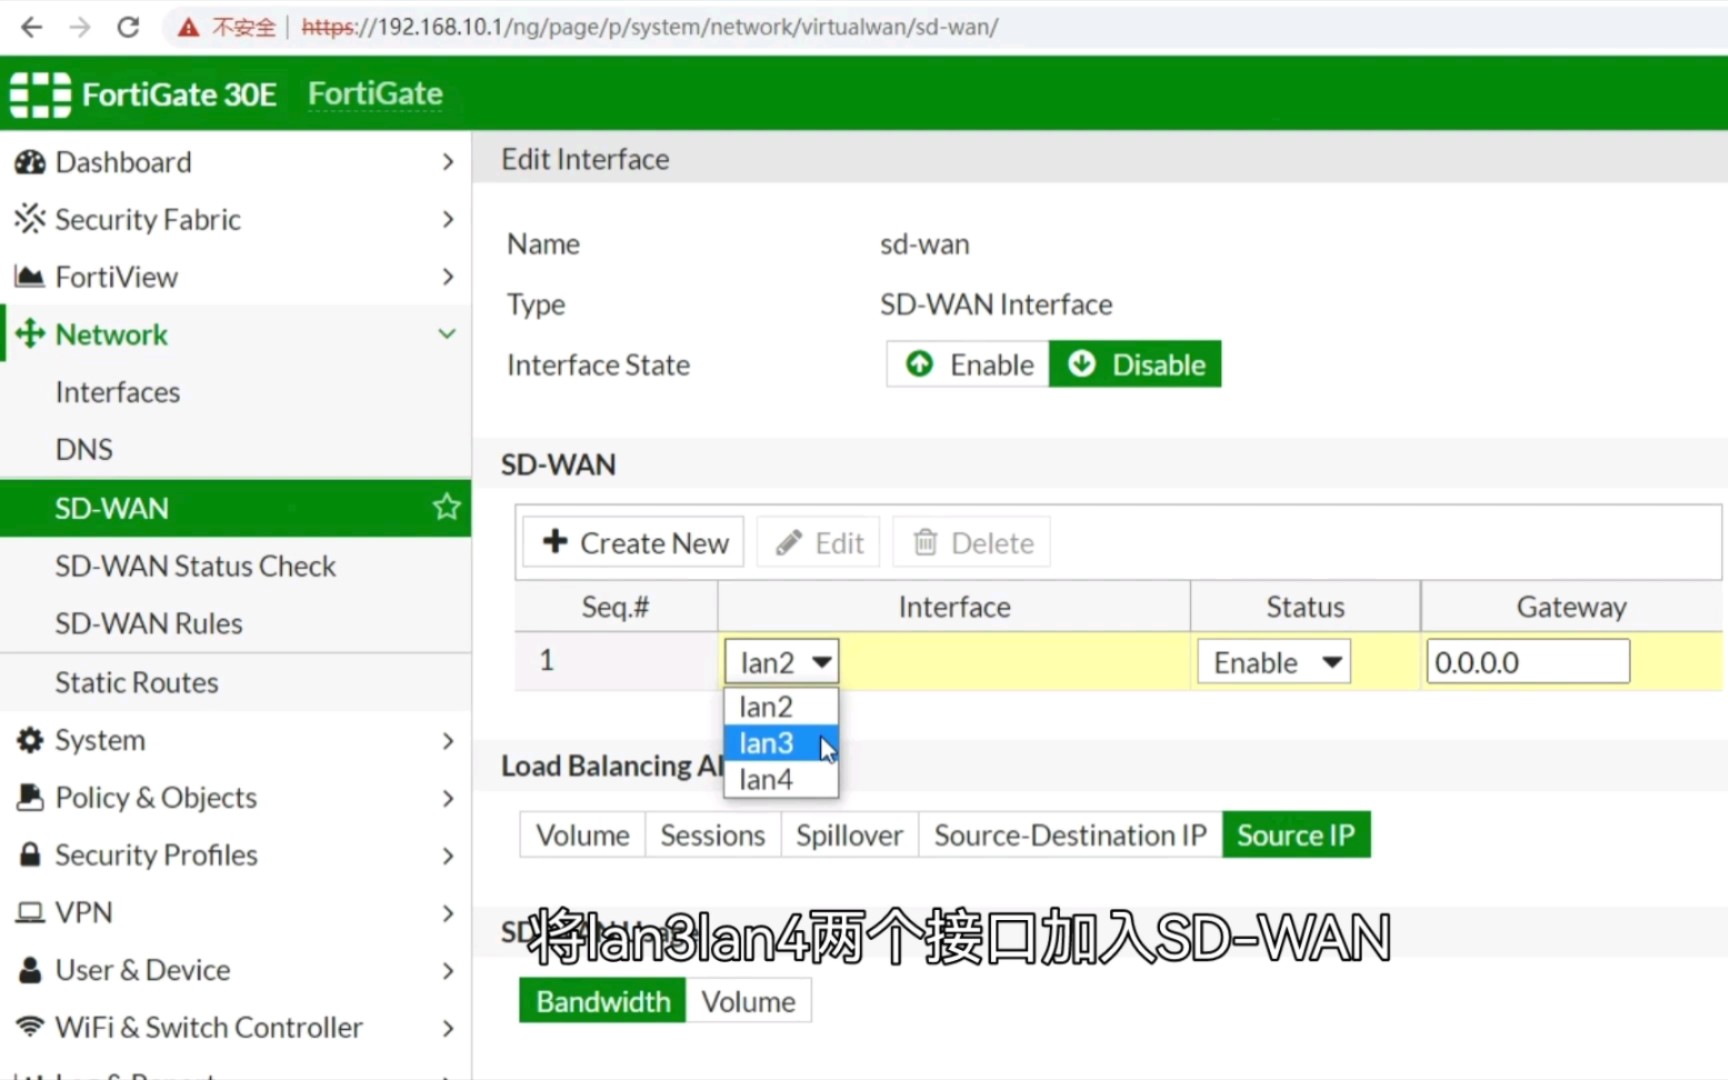The height and width of the screenshot is (1080, 1728).
Task: Select Source IP algorithm
Action: (1296, 835)
